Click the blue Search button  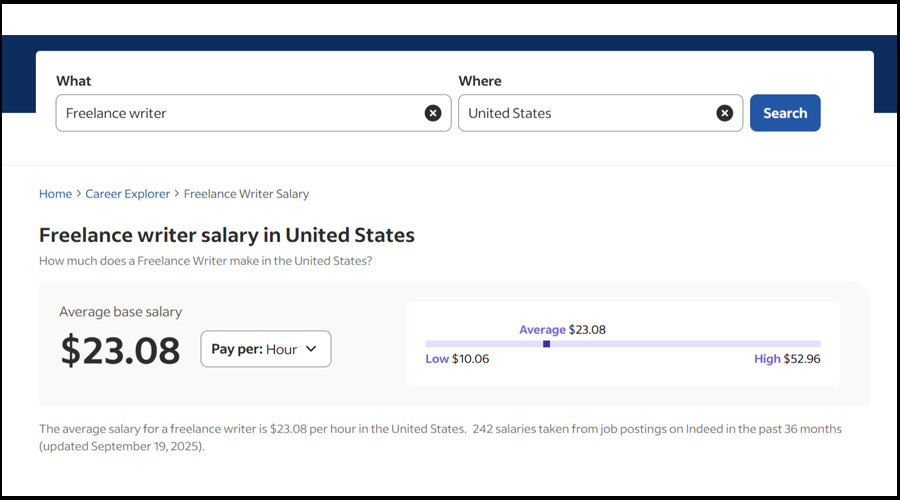(785, 113)
